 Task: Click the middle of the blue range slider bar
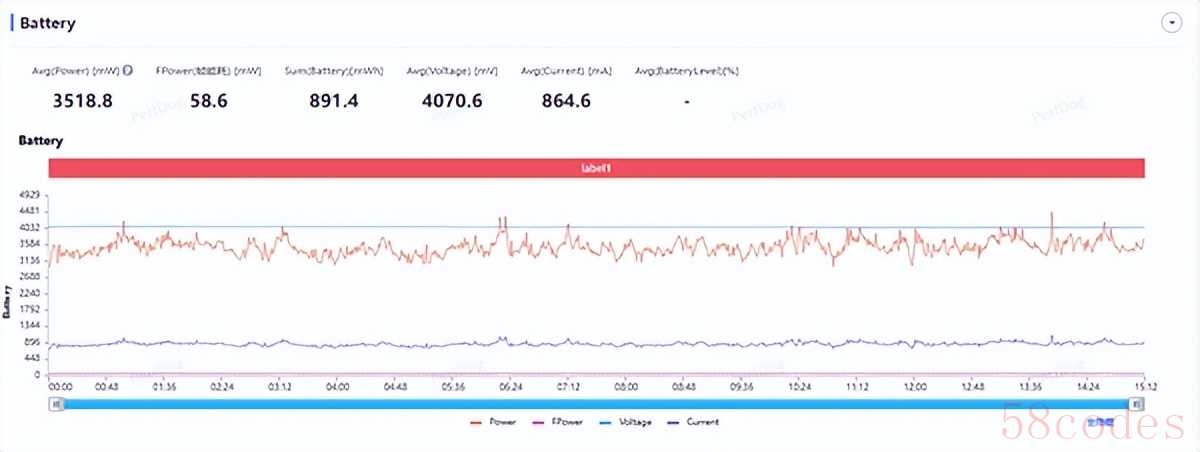pos(597,403)
